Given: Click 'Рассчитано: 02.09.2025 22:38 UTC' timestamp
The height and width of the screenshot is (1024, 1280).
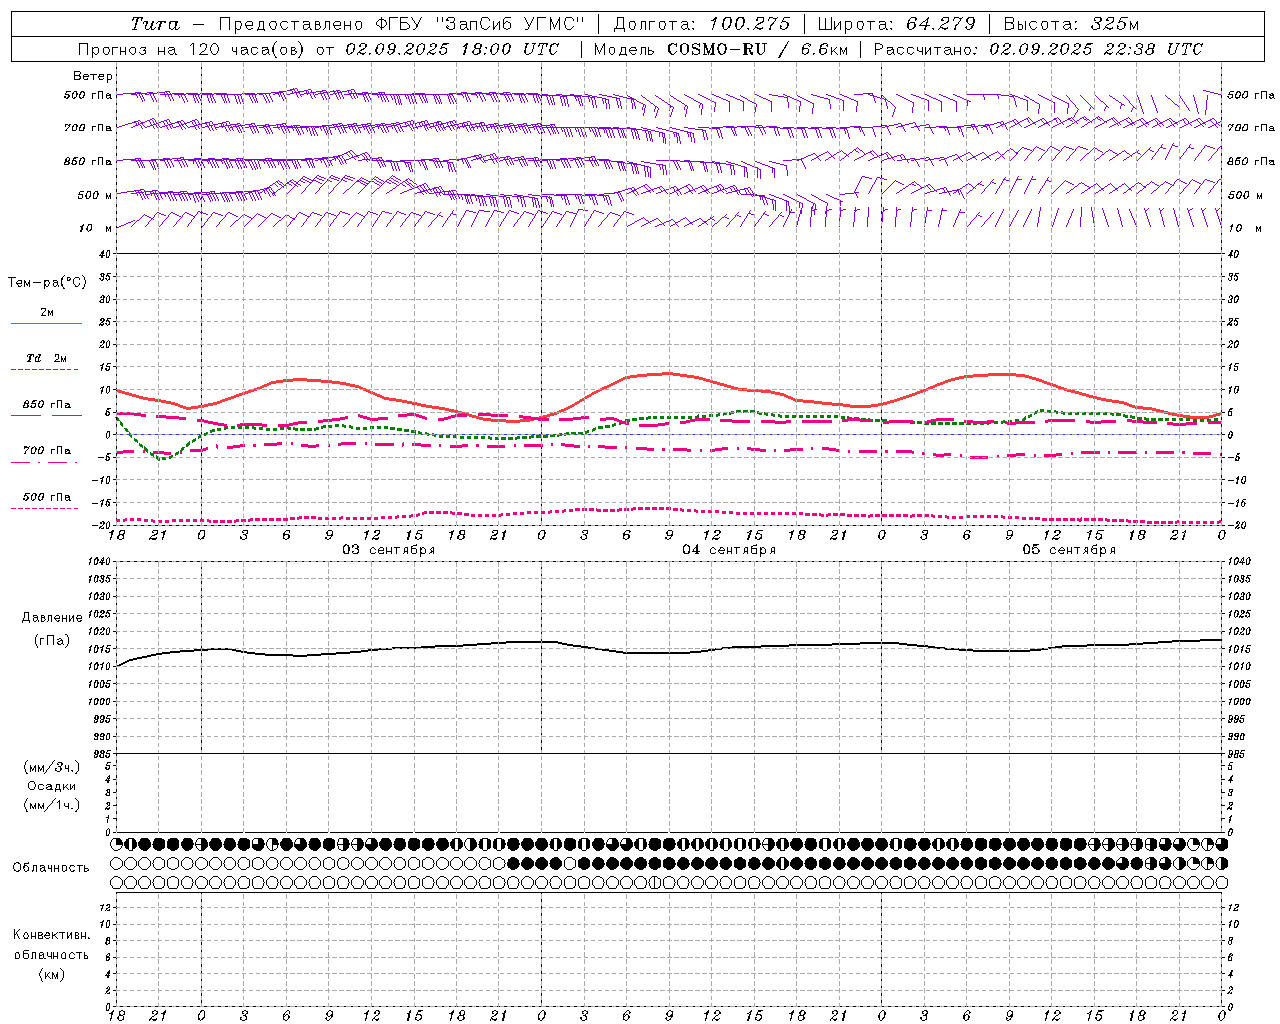Looking at the screenshot, I should pyautogui.click(x=1038, y=49).
